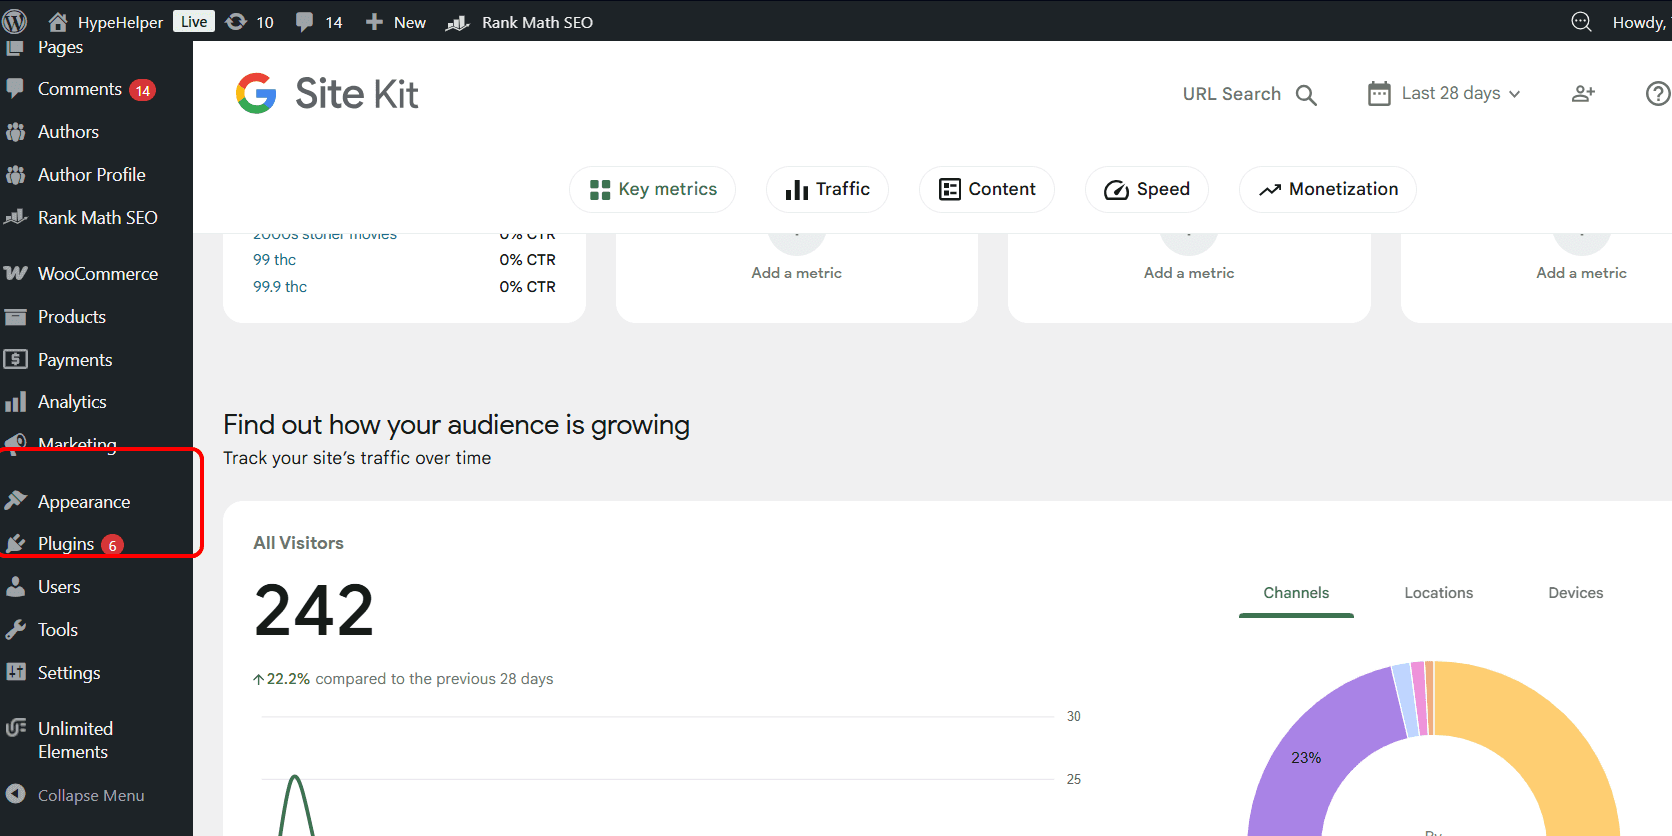1672x836 pixels.
Task: Click the URL Search magnifier icon
Action: coord(1306,95)
